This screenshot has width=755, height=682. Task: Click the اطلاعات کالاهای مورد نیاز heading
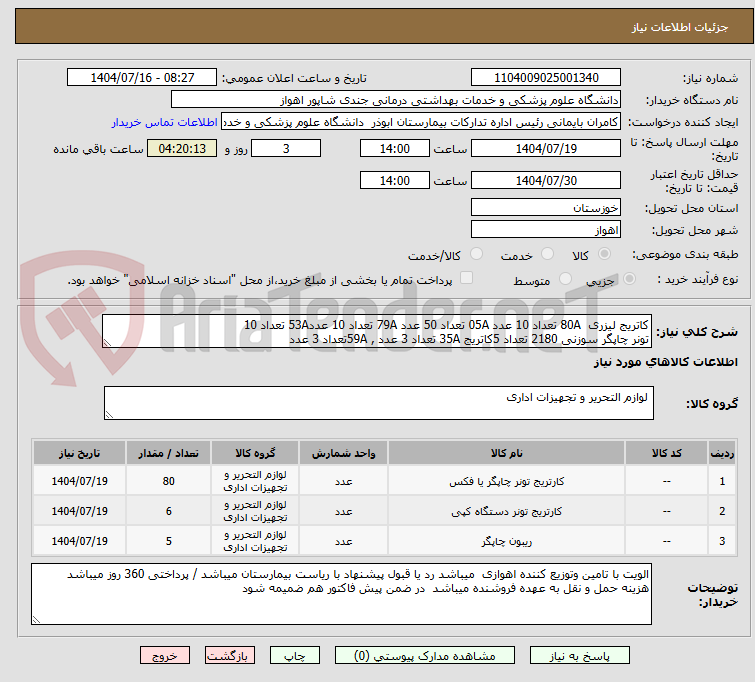665,362
